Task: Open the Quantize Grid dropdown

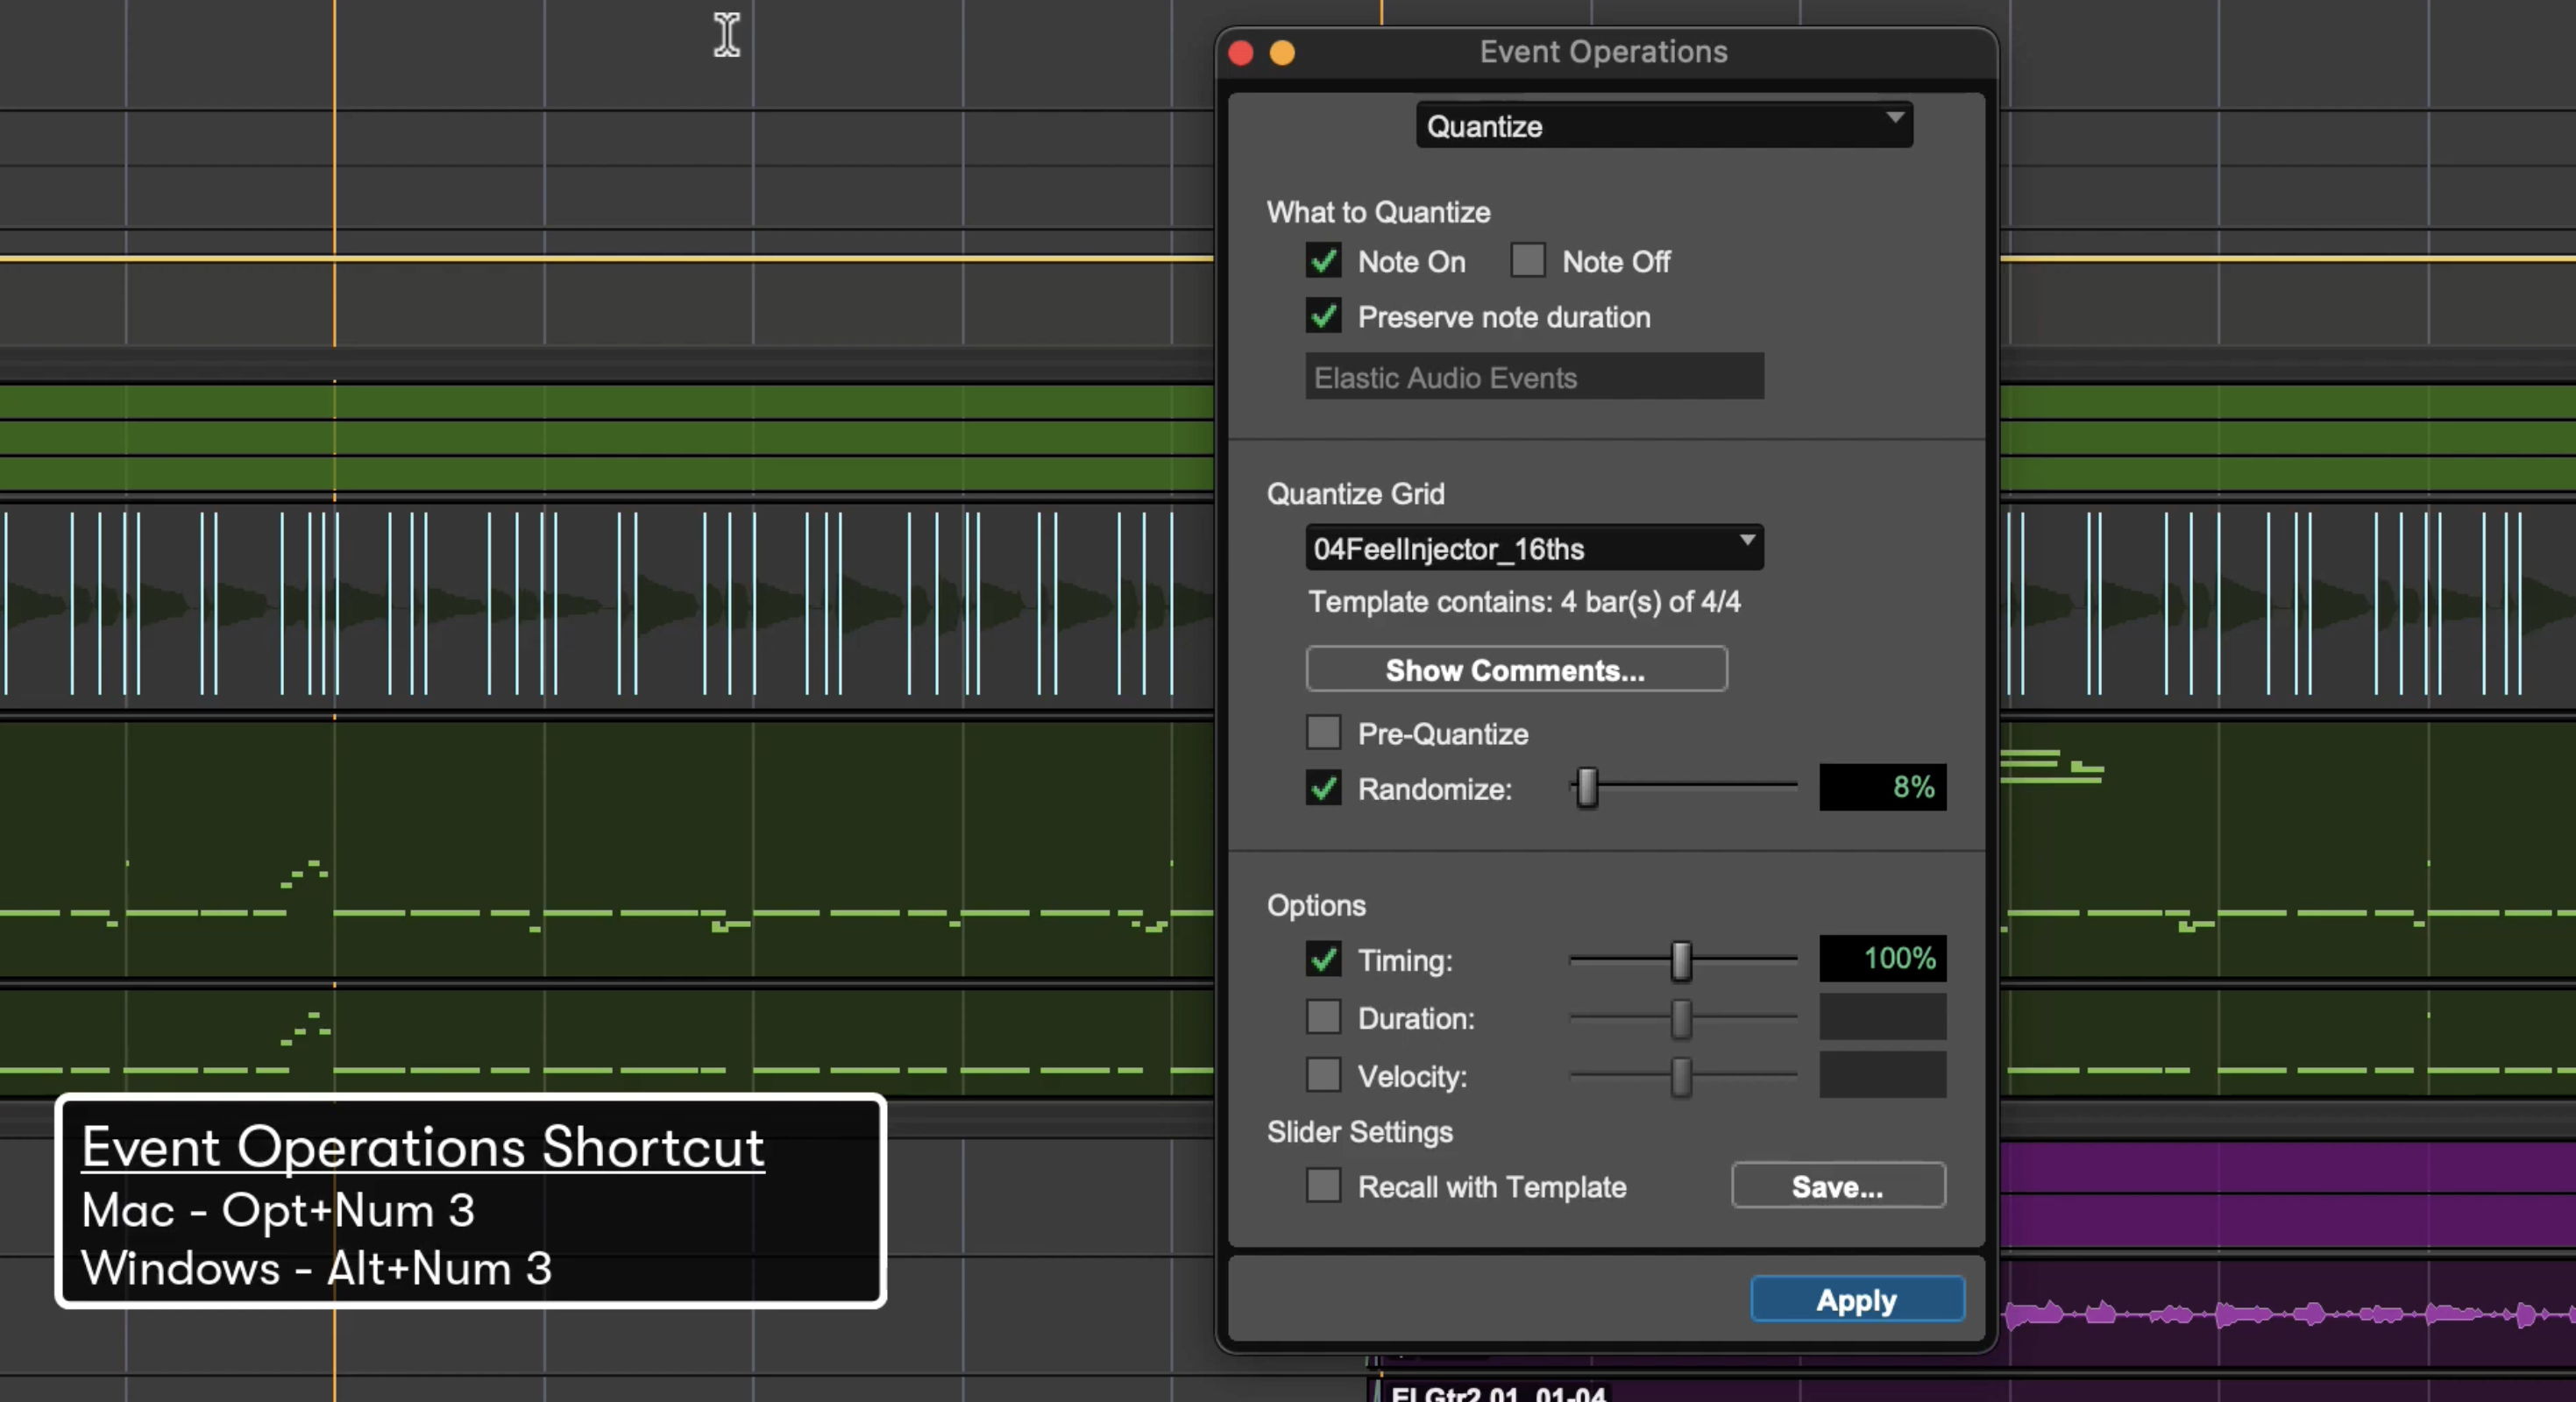Action: point(1533,548)
